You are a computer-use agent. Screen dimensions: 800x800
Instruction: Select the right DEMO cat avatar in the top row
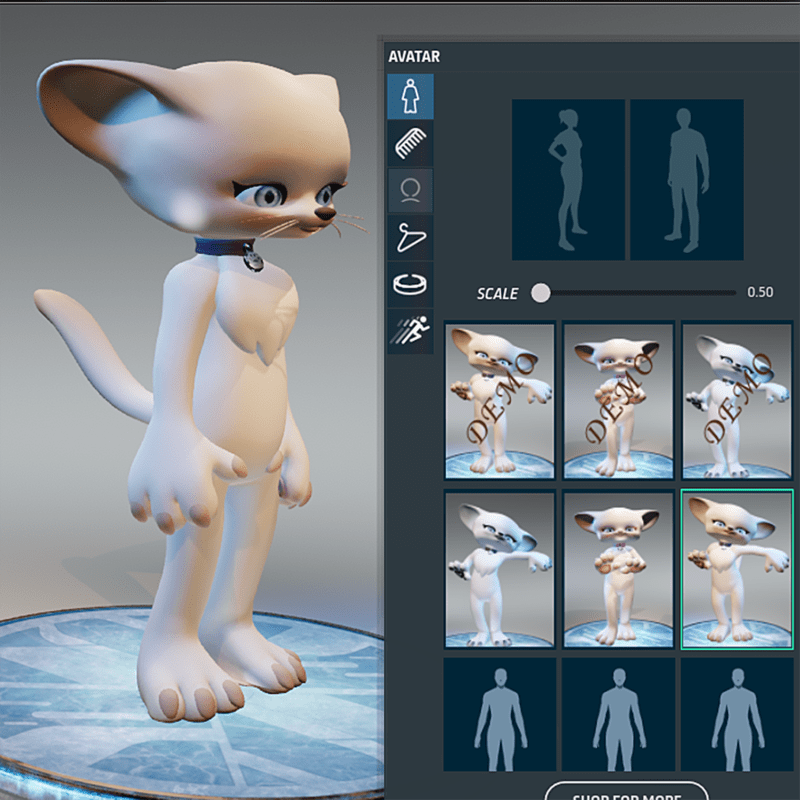[x=736, y=401]
